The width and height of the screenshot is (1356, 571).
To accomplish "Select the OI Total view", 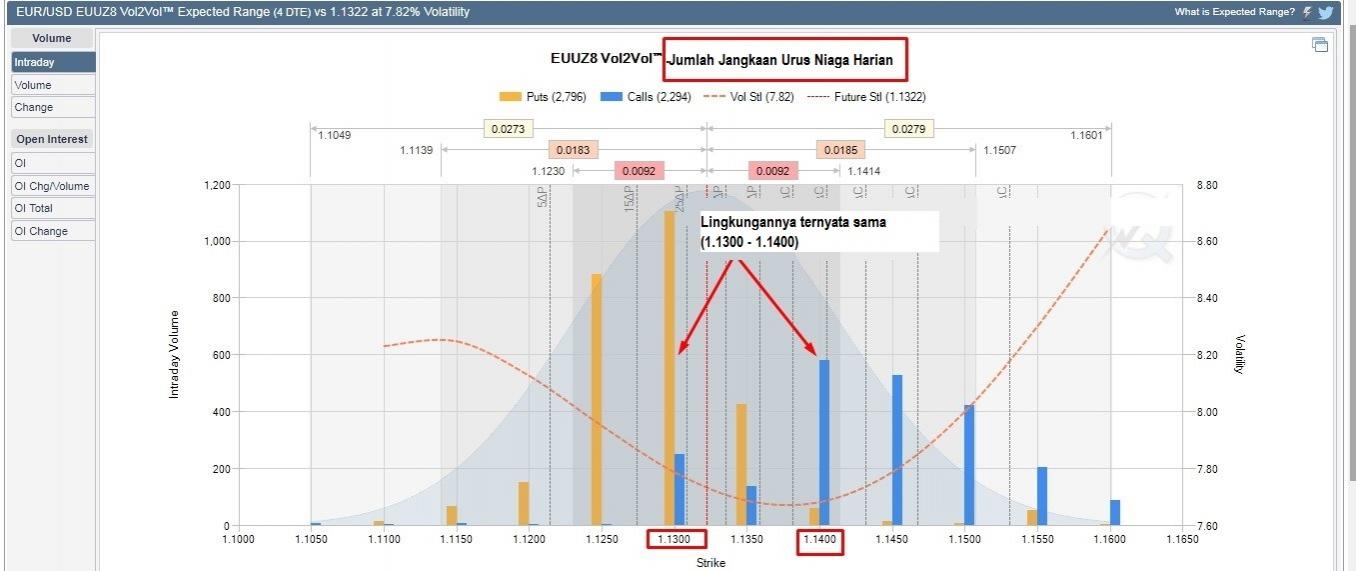I will (53, 208).
